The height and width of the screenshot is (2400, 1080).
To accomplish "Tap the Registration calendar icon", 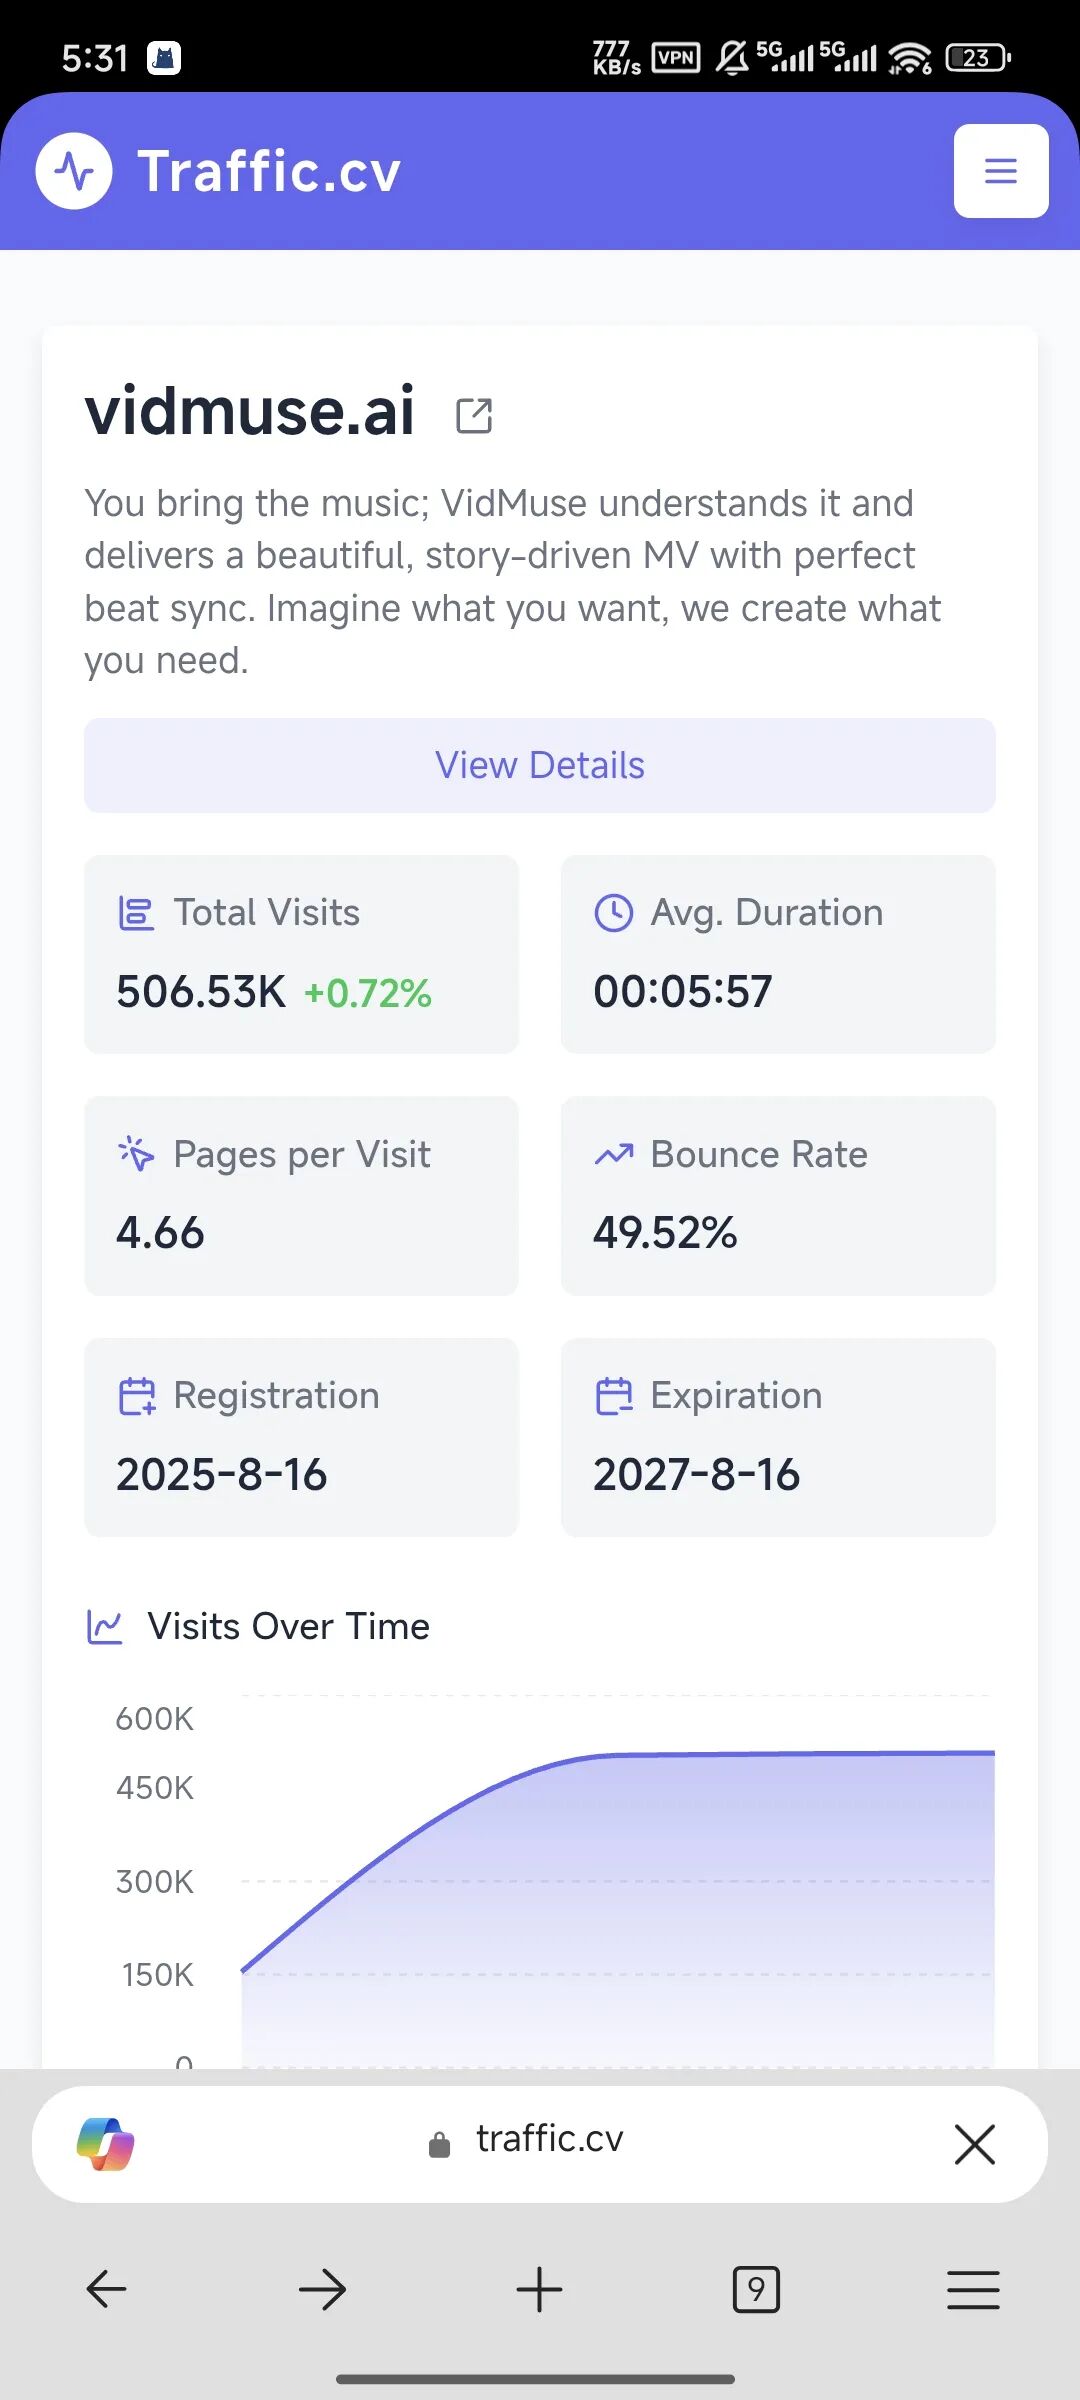I will 136,1396.
